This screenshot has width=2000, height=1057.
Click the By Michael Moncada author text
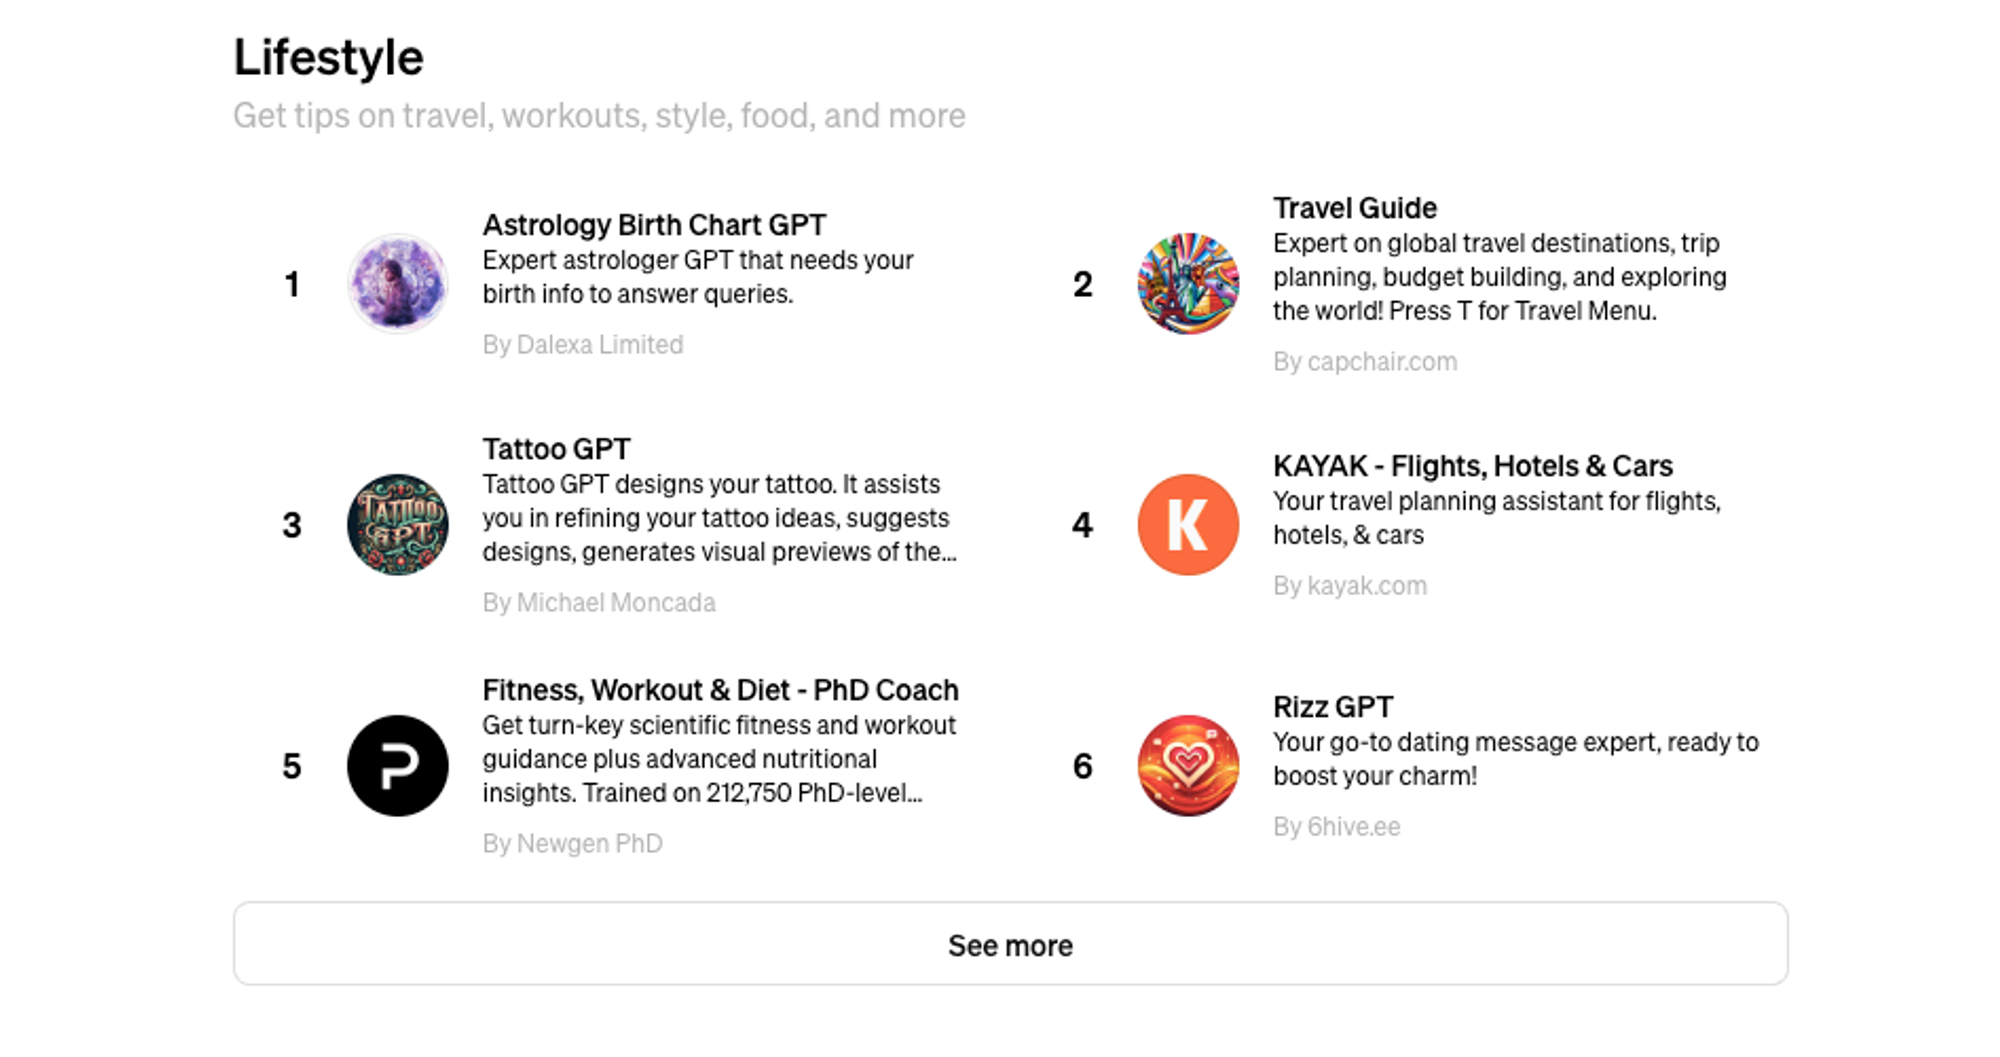tap(599, 603)
